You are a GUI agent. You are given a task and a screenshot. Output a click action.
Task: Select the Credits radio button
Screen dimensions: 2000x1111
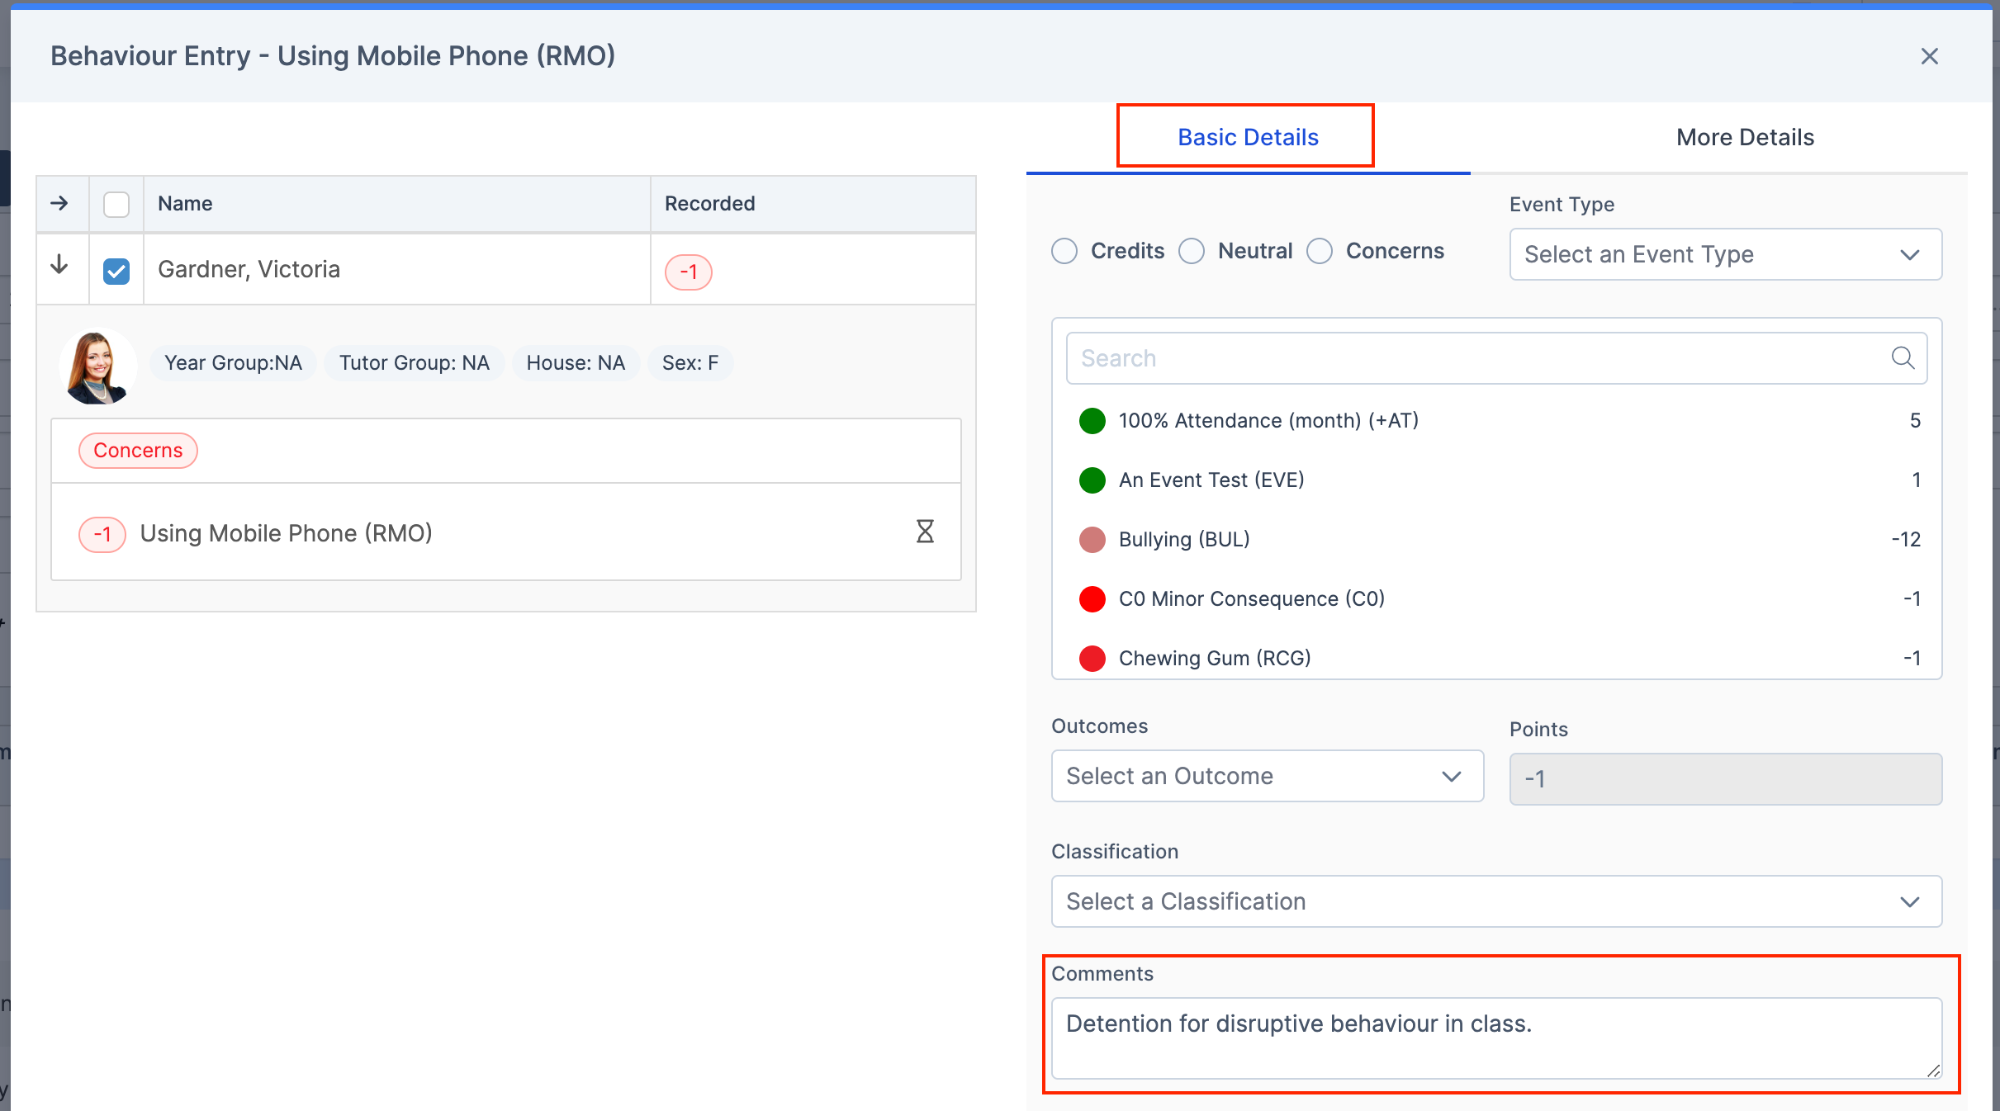1064,251
